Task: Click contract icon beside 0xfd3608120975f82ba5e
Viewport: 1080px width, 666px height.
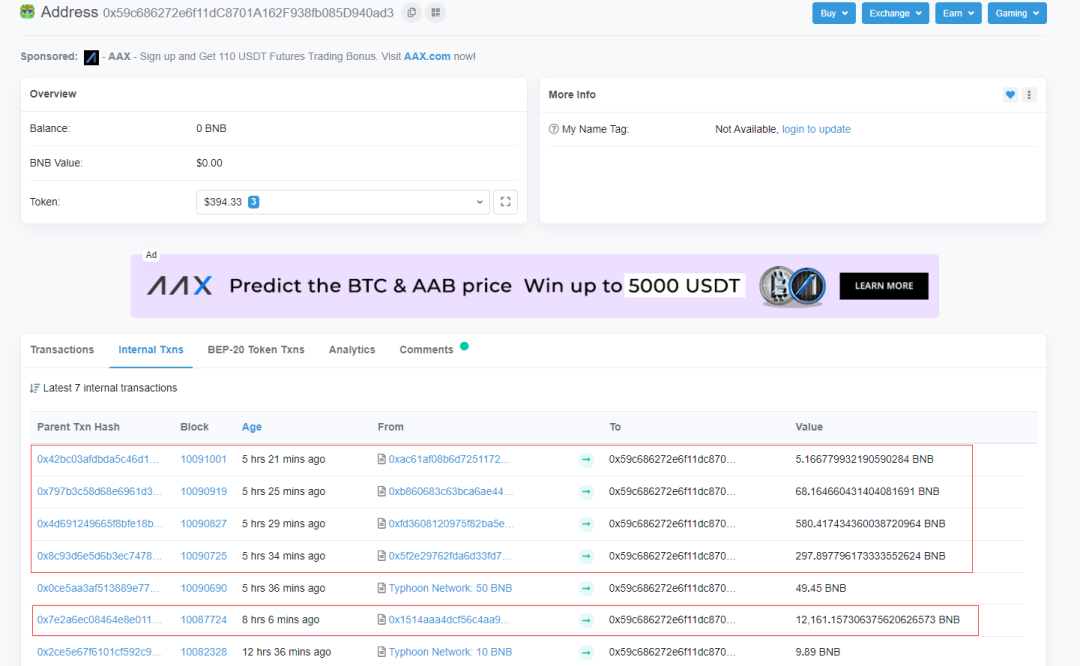Action: click(x=382, y=523)
